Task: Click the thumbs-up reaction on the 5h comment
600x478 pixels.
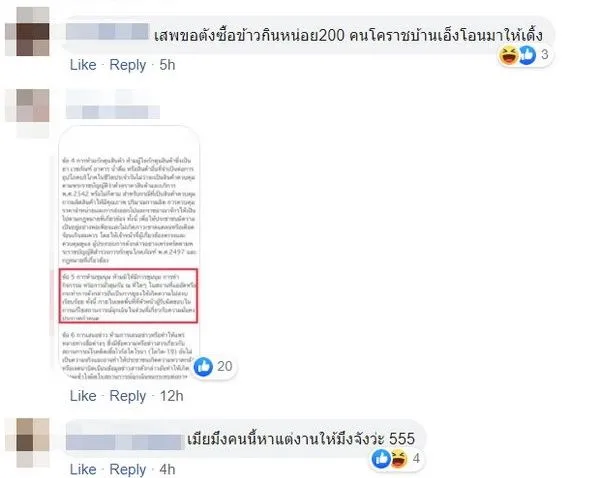Action: [x=527, y=55]
